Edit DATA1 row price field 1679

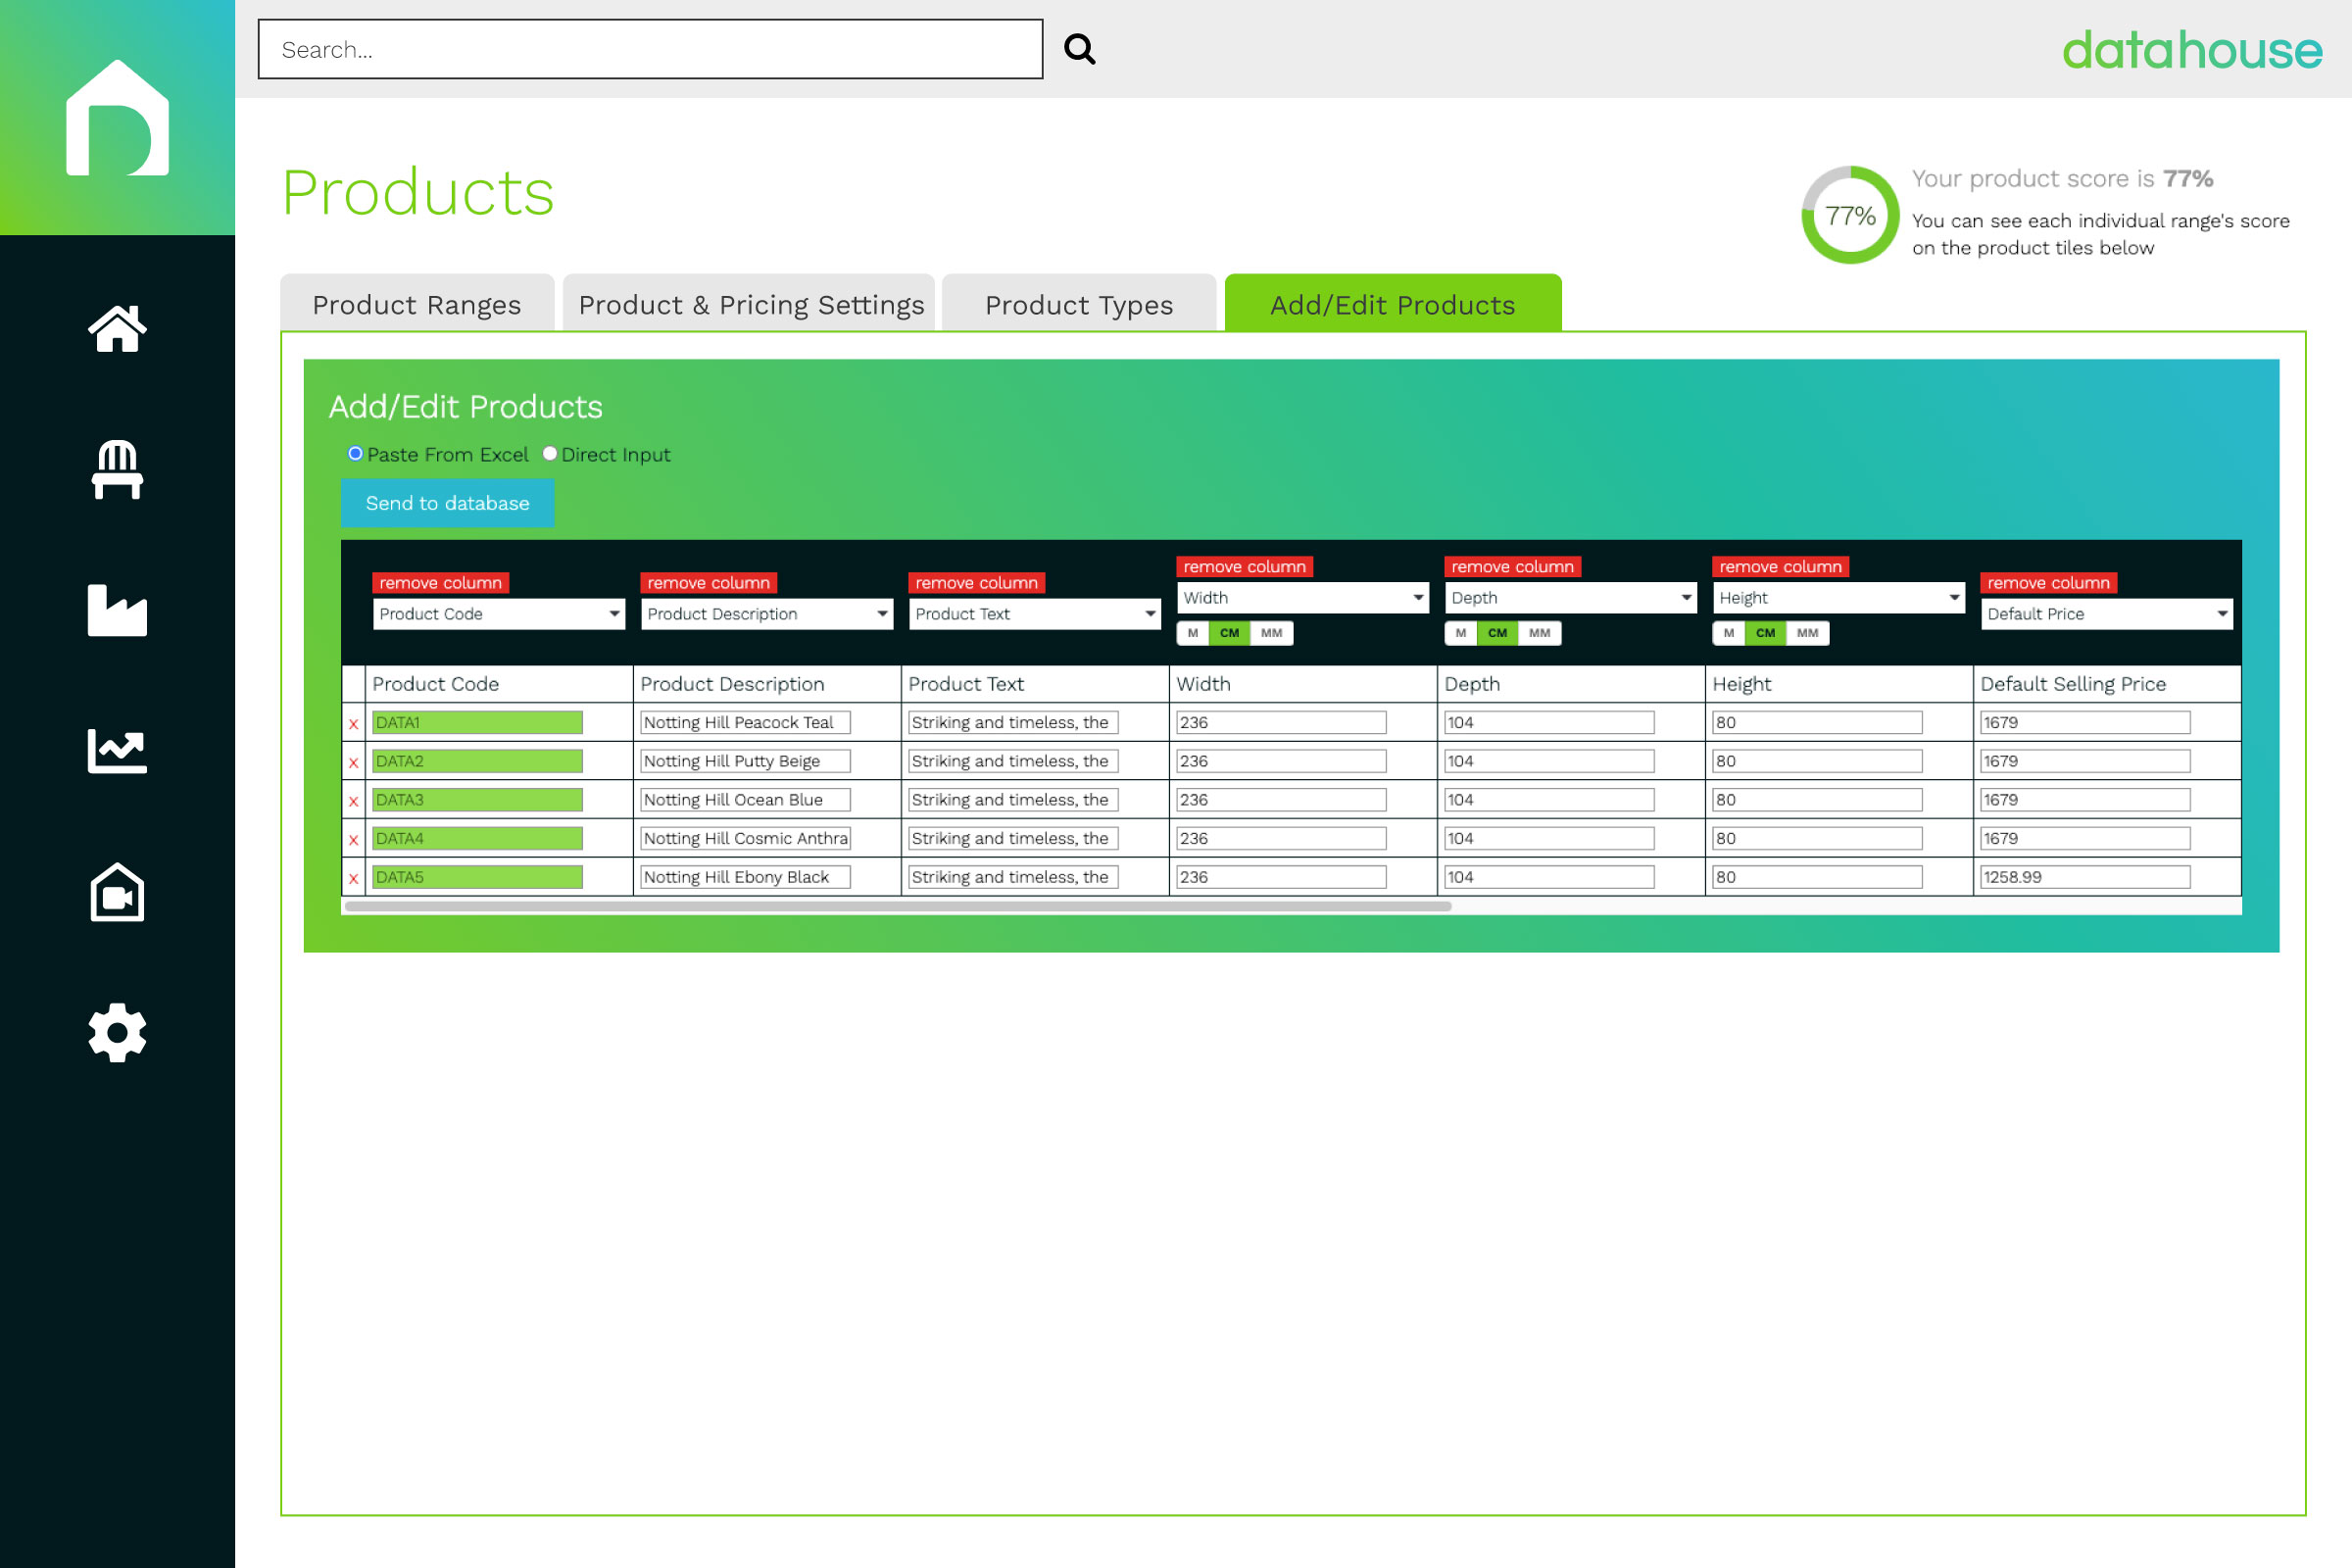(x=2085, y=722)
